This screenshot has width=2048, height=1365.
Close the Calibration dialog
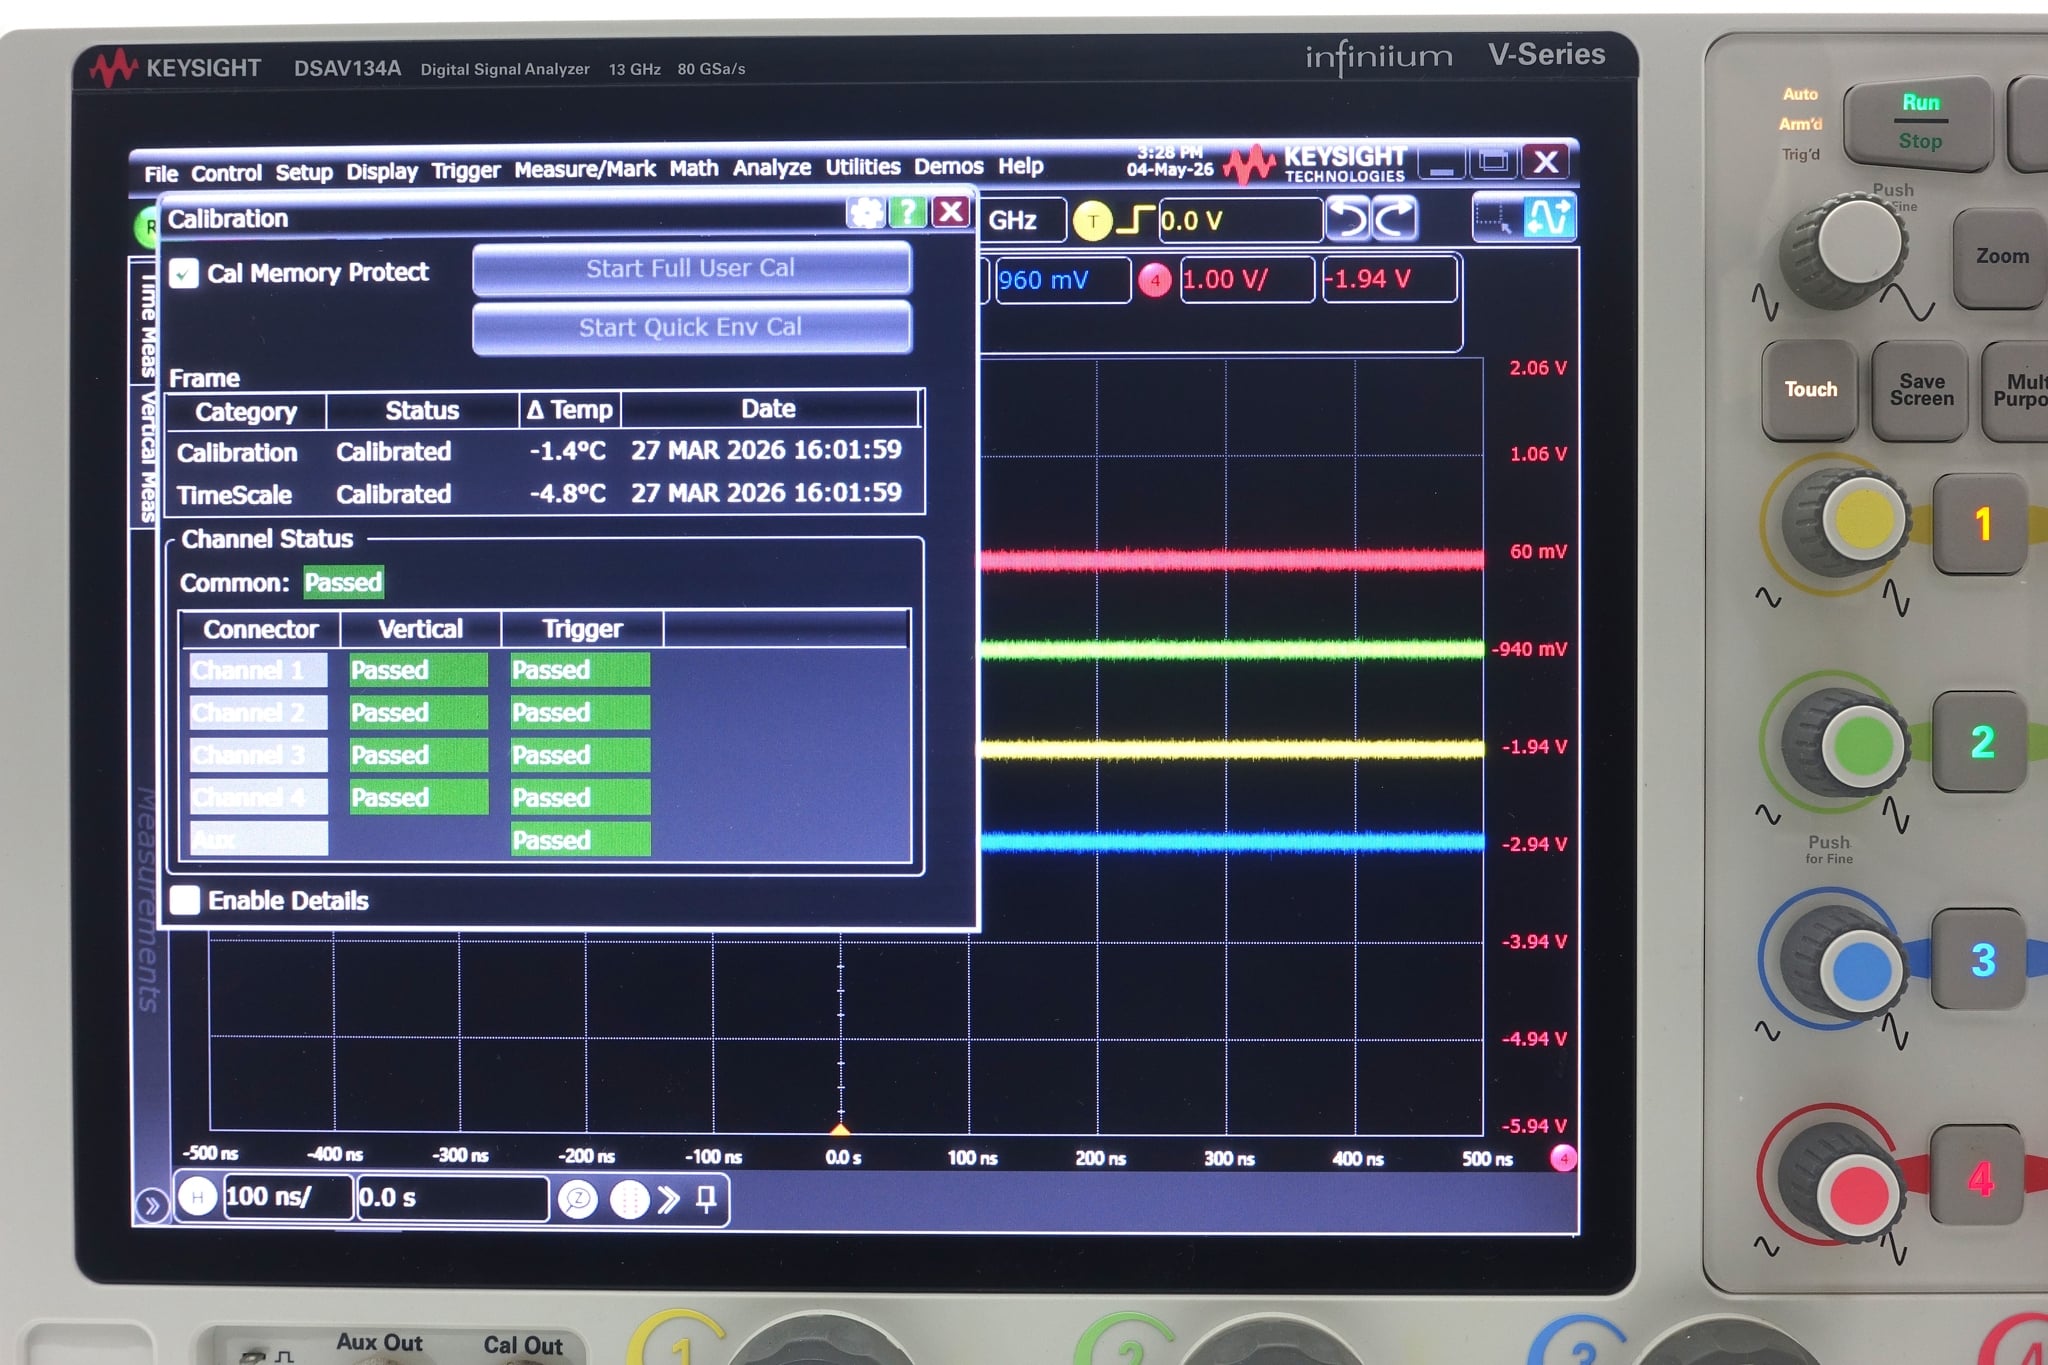click(951, 212)
